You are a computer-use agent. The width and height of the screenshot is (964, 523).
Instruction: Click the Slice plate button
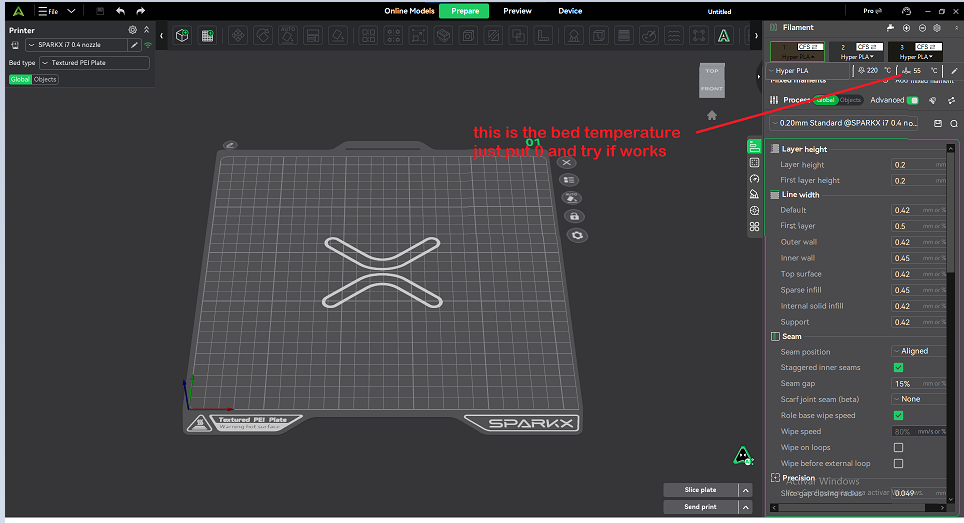point(700,490)
